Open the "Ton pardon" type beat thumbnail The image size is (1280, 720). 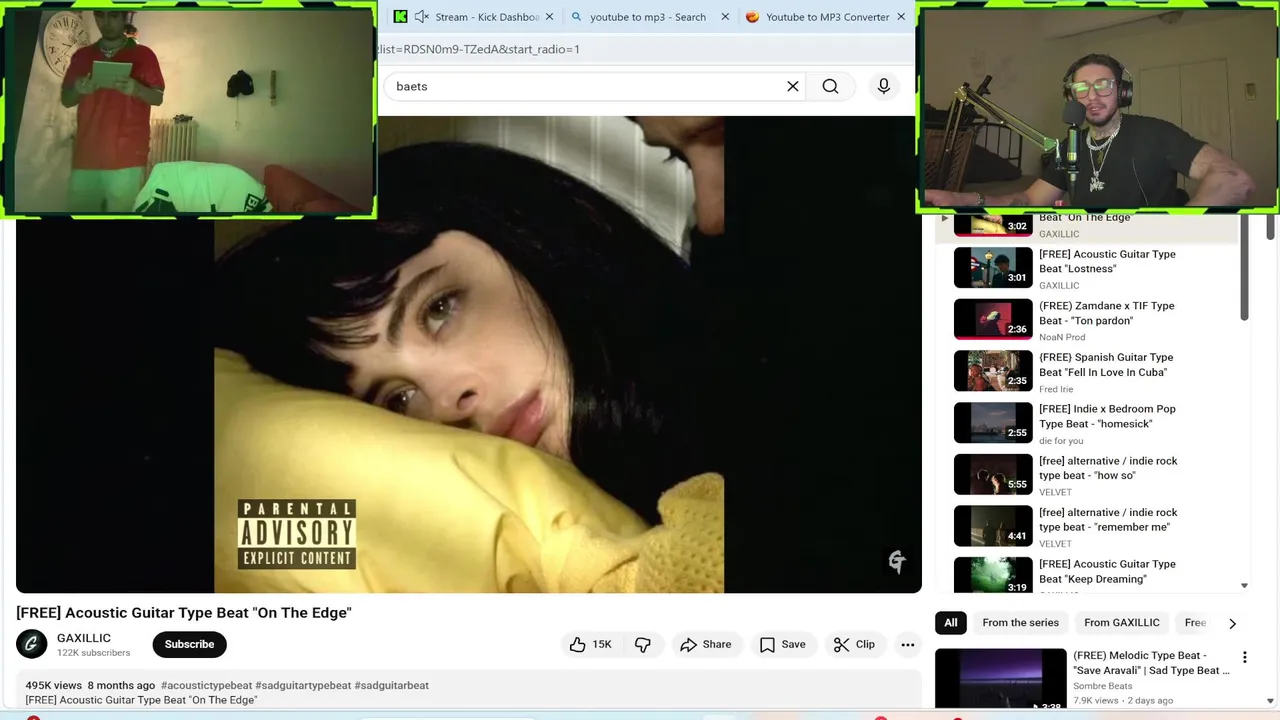click(x=993, y=319)
